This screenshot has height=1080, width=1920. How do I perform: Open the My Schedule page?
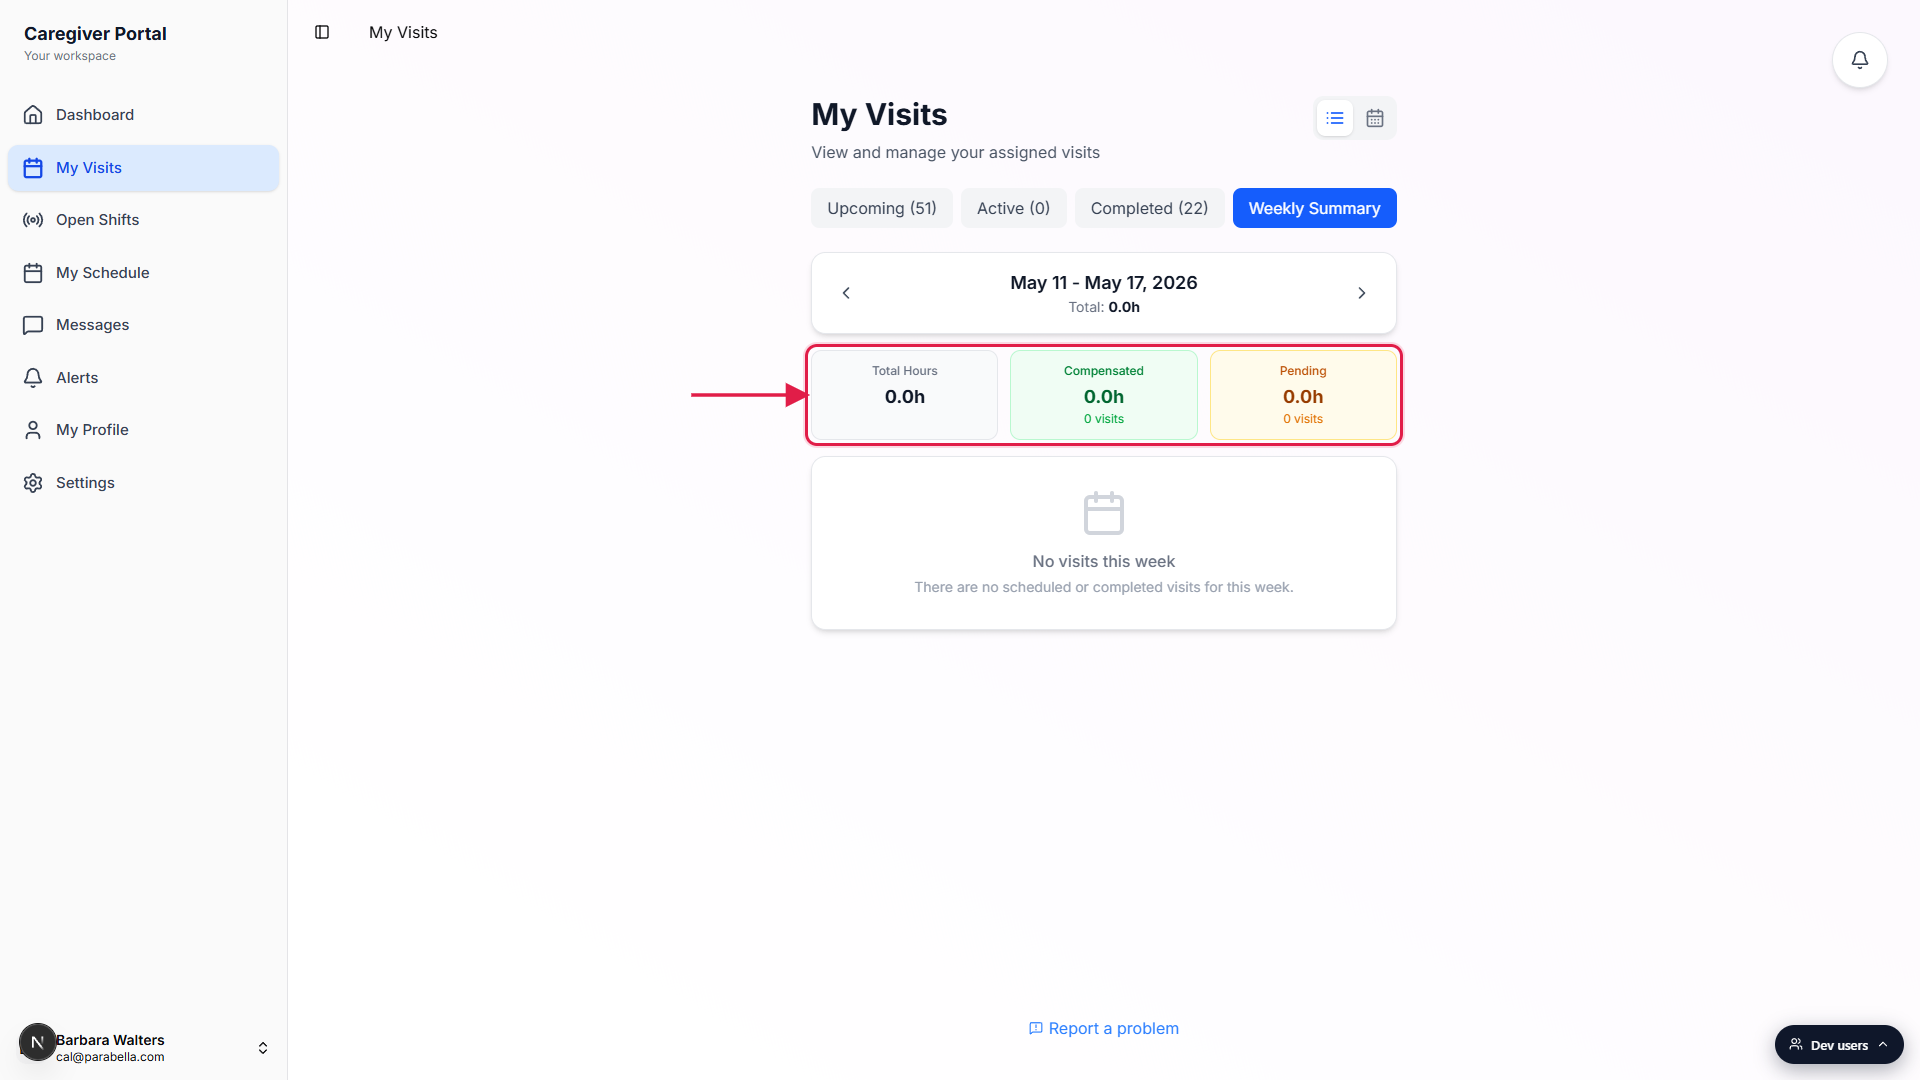(143, 273)
